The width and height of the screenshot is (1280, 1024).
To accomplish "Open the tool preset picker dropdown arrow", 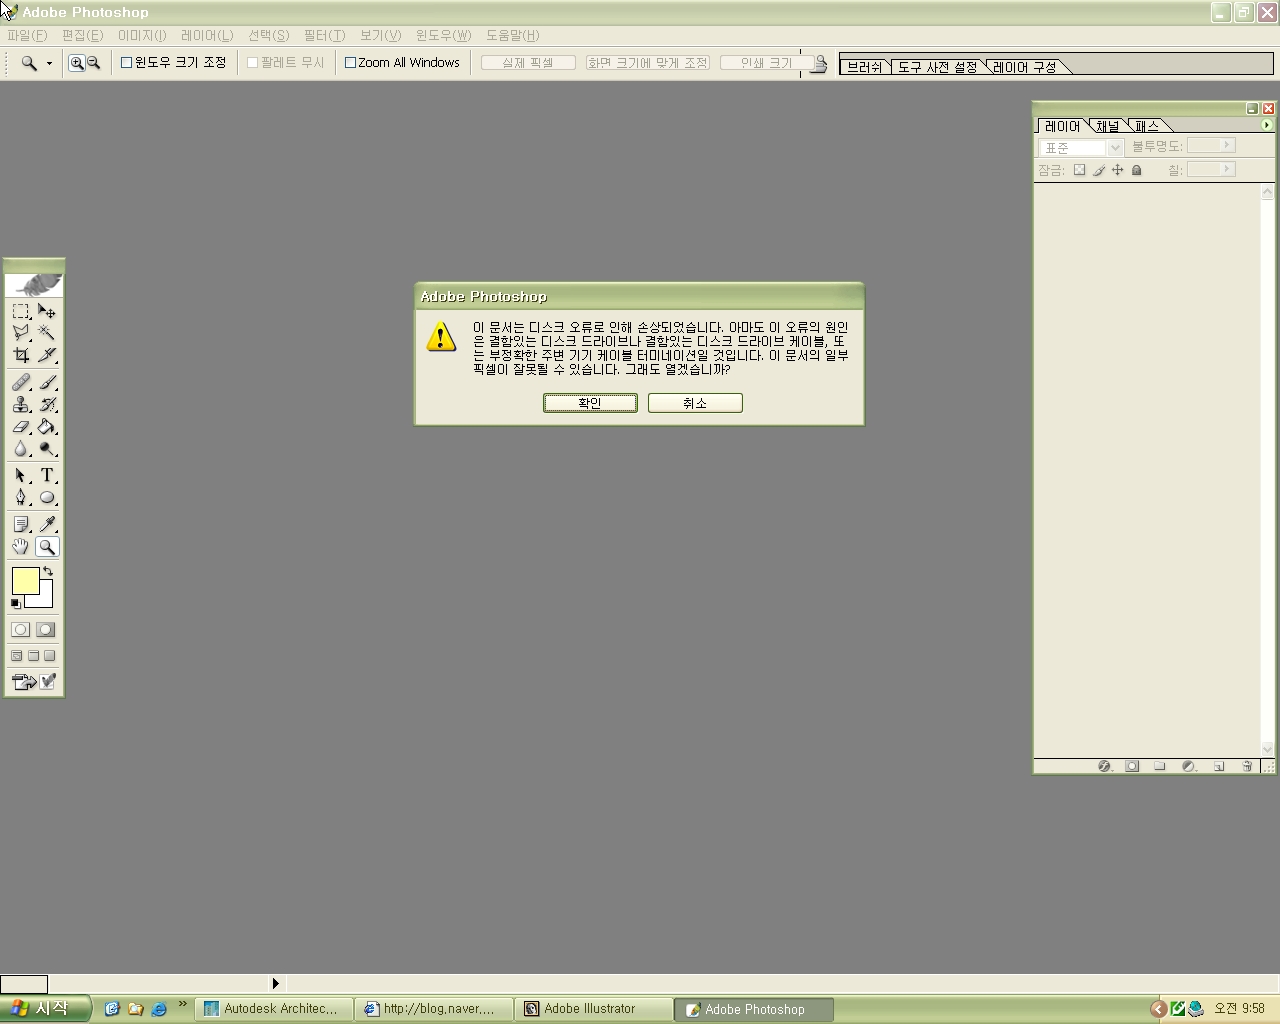I will [x=49, y=64].
